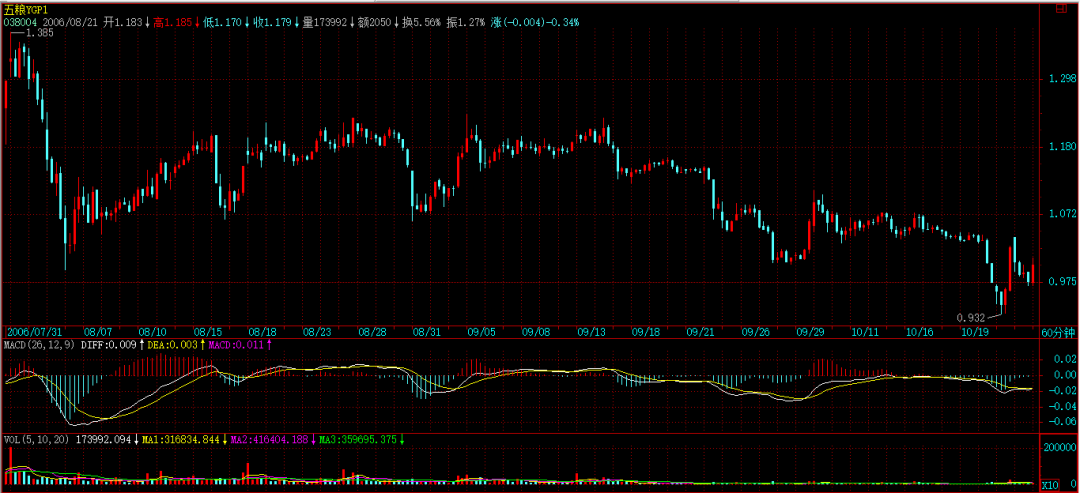Click the 10/11 date on time axis
The width and height of the screenshot is (1080, 493).
click(x=864, y=332)
